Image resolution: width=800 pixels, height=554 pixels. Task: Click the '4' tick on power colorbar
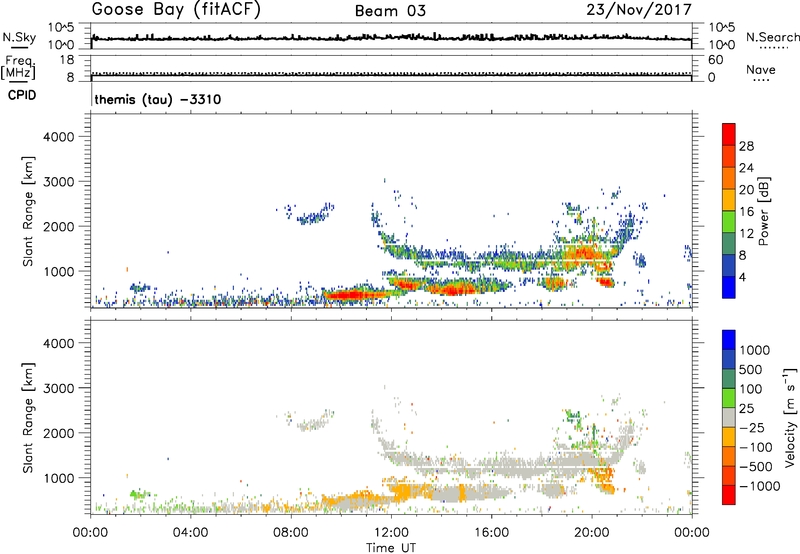tap(742, 277)
